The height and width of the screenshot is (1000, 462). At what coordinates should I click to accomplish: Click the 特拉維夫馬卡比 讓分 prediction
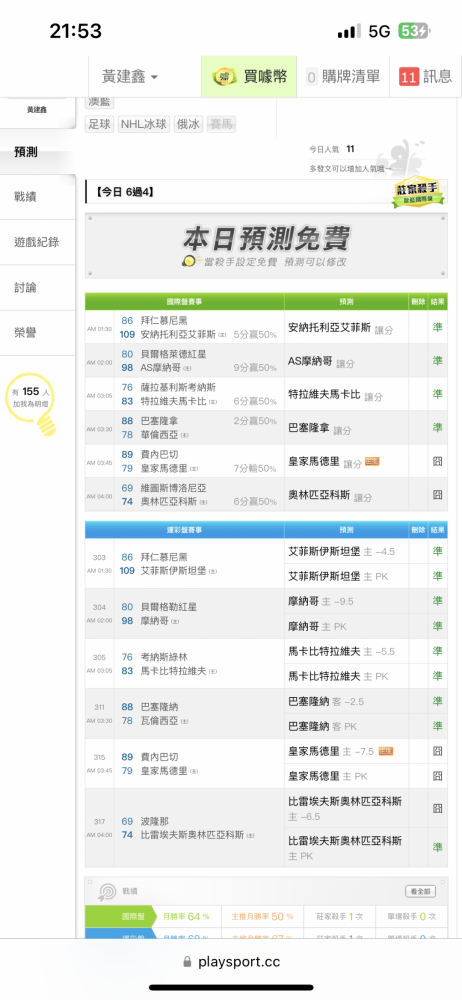click(x=335, y=394)
